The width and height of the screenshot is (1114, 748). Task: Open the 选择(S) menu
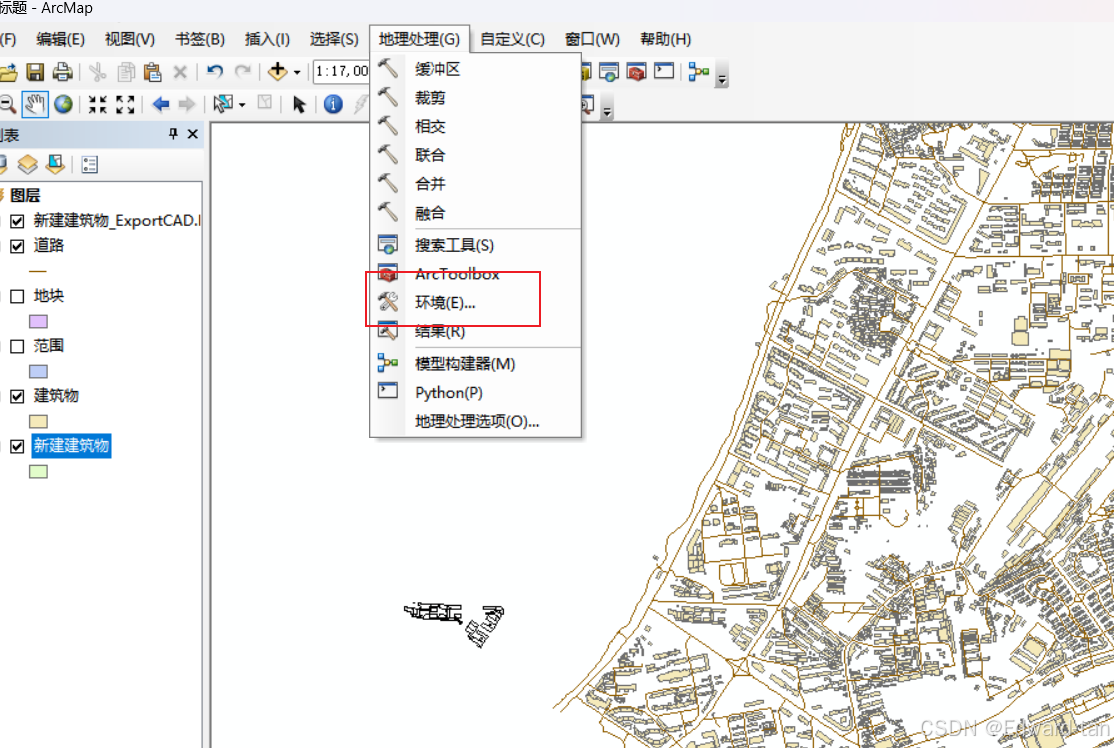point(334,39)
